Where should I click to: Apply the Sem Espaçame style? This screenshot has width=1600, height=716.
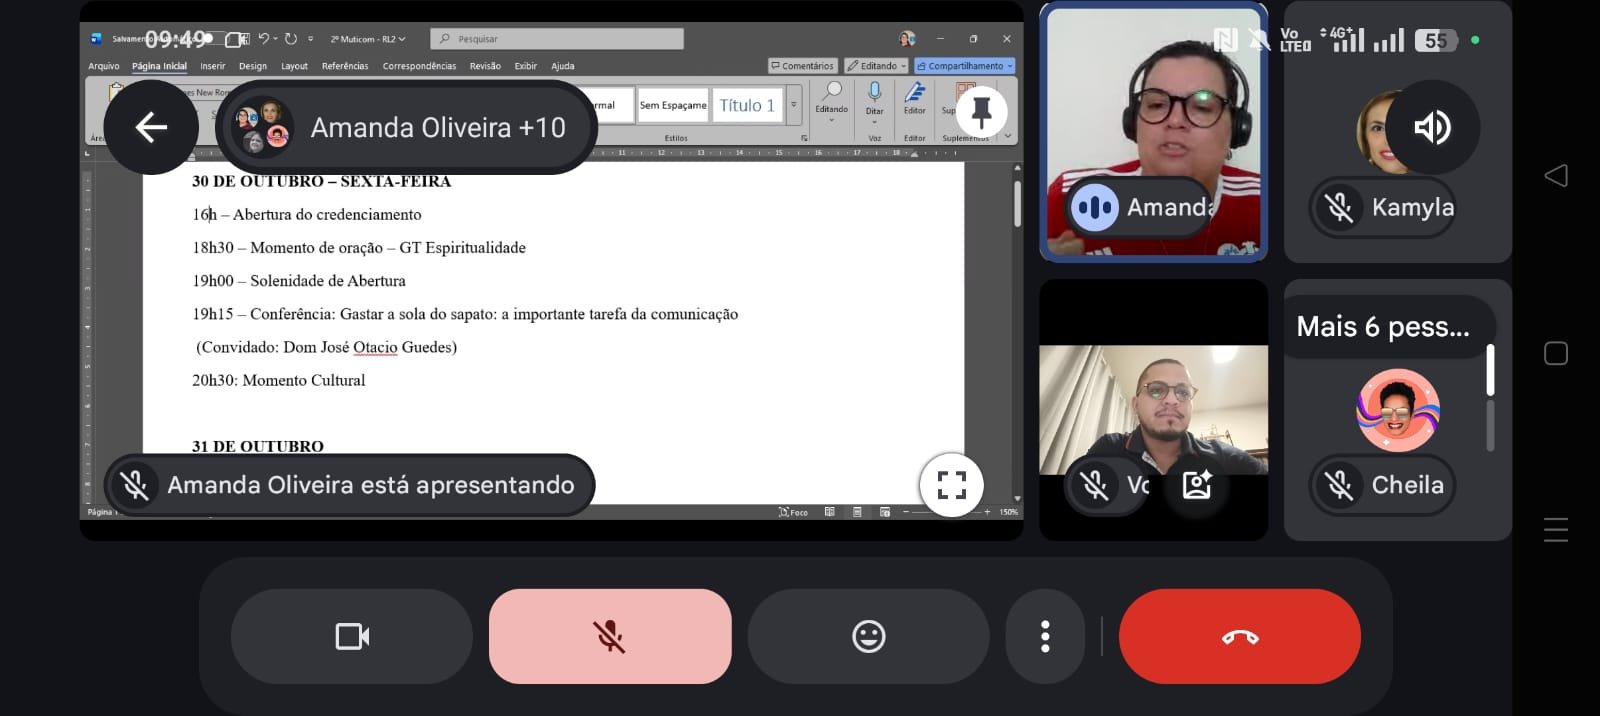pyautogui.click(x=673, y=105)
